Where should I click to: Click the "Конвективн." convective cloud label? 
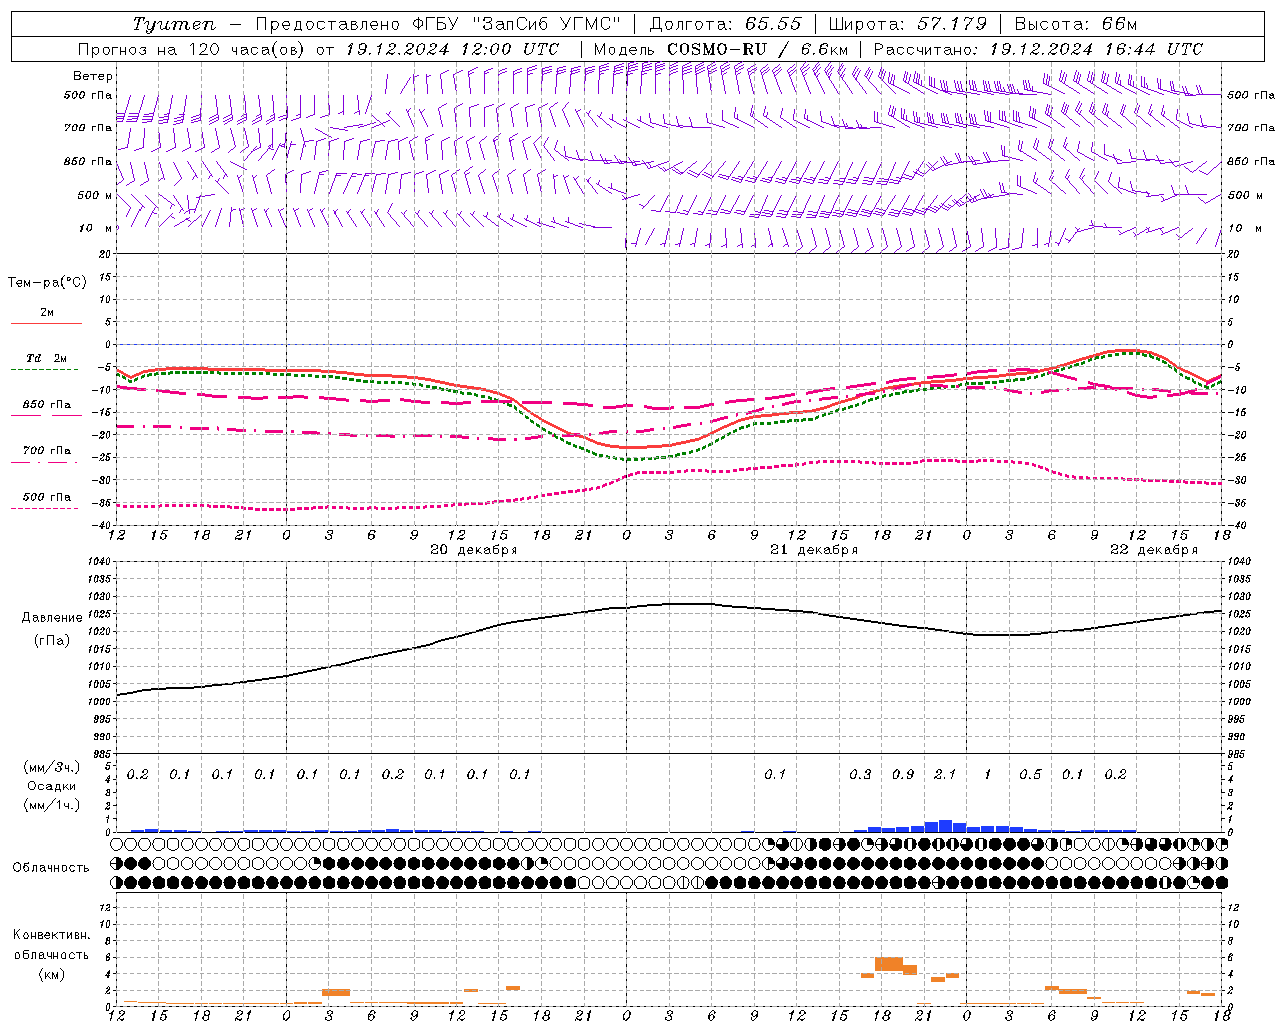pos(51,935)
